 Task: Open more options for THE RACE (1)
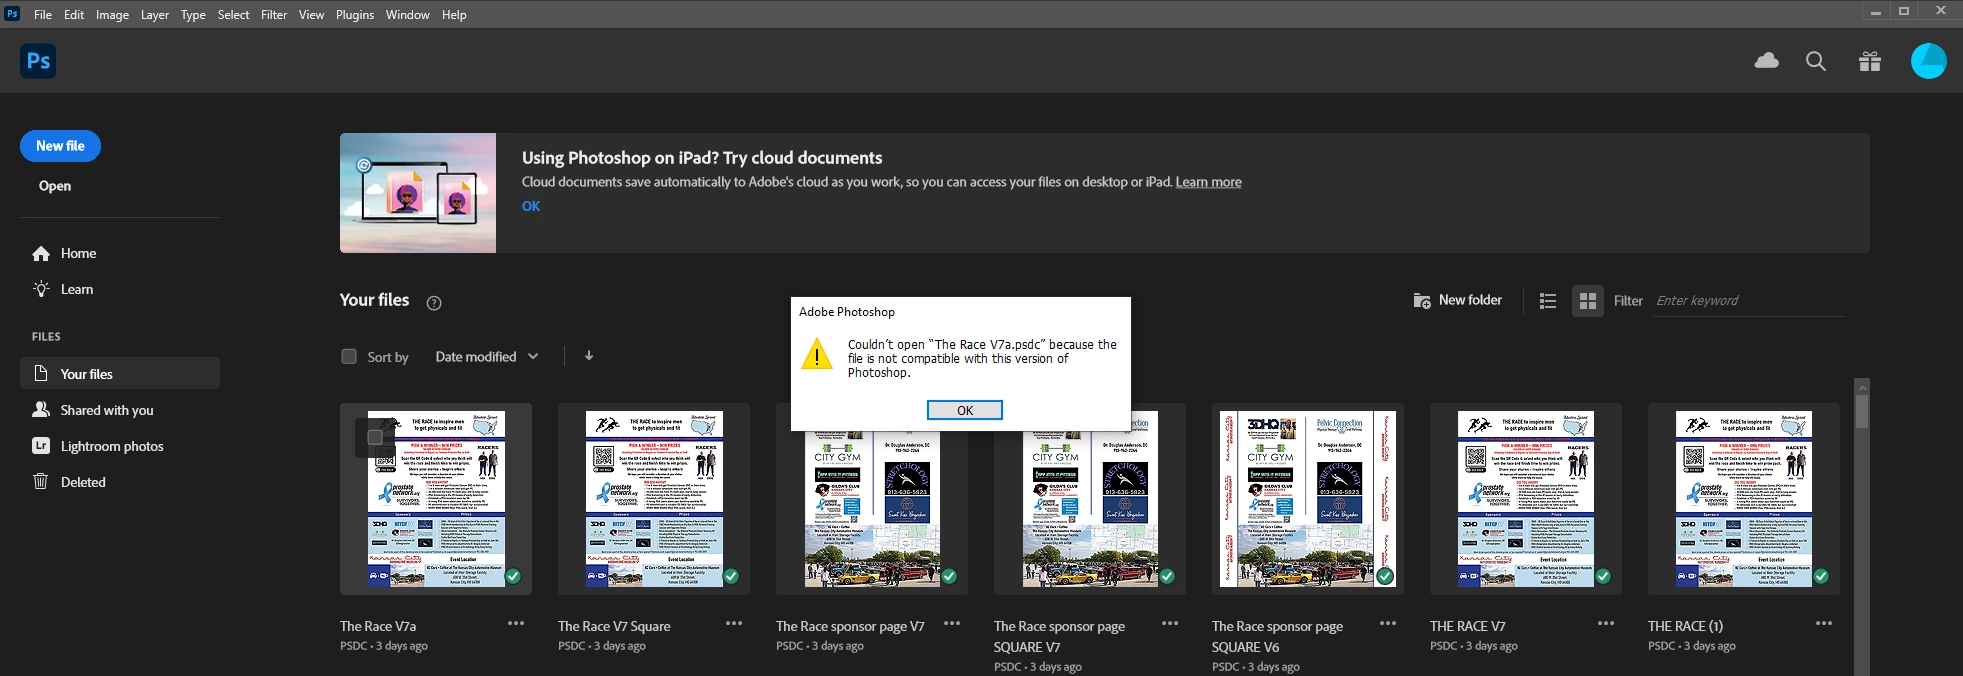click(1824, 623)
